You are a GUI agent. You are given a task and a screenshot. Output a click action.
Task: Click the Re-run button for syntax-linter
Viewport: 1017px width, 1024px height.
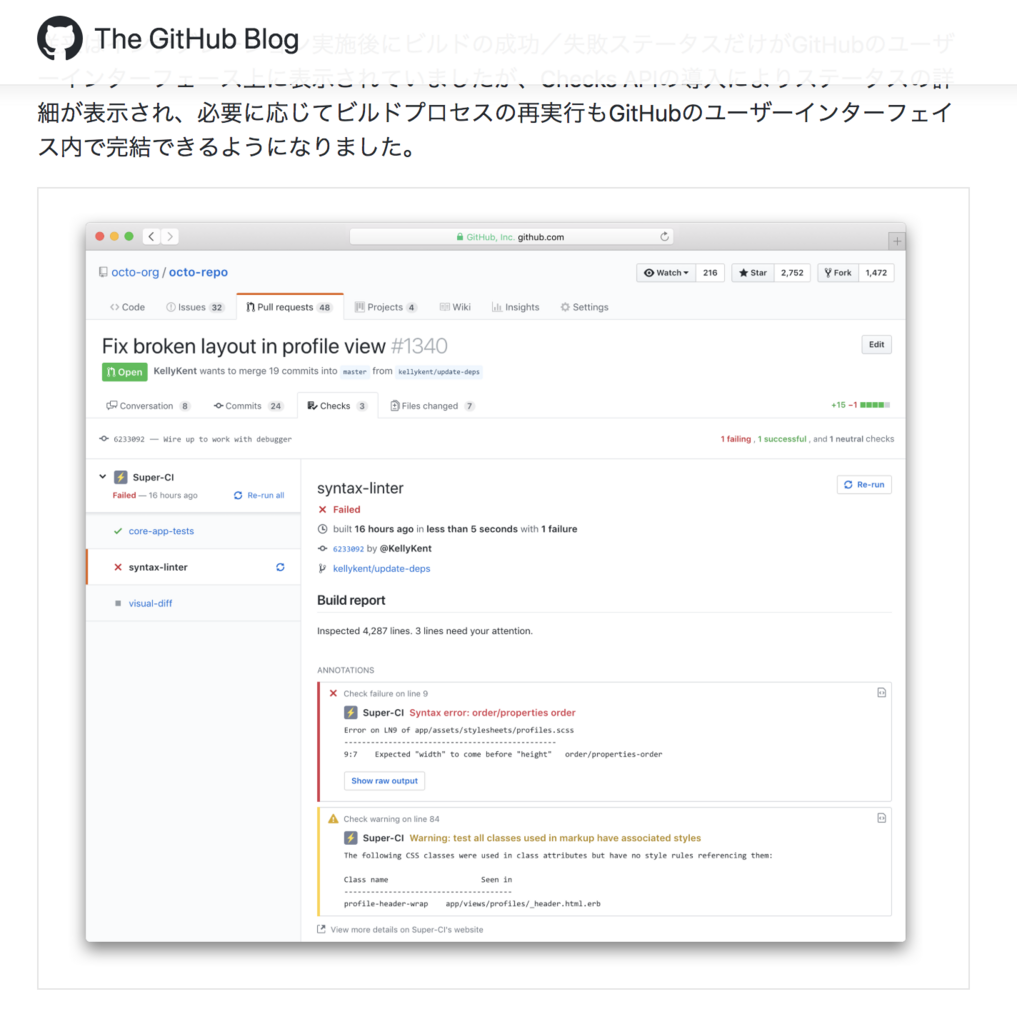864,485
